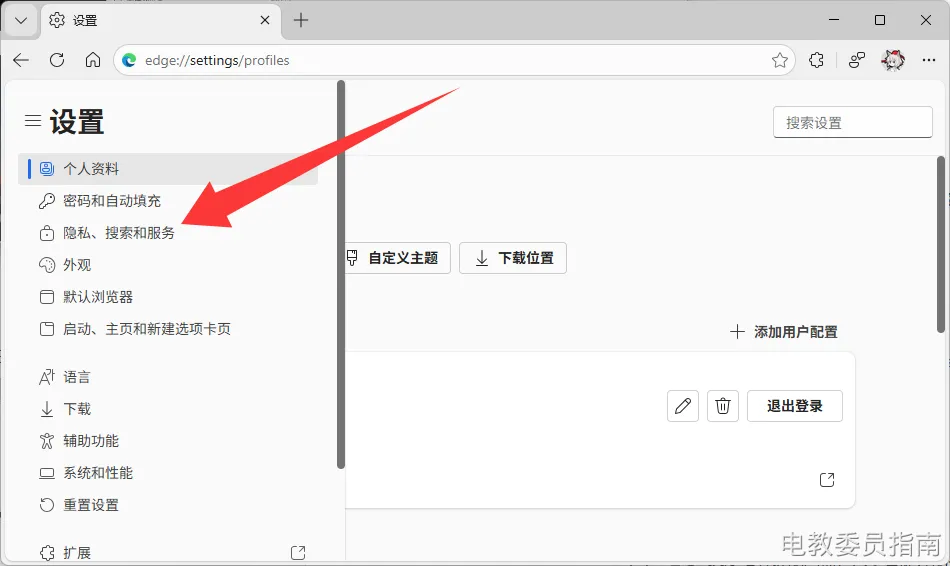Click the 退出登录 button
This screenshot has width=950, height=566.
tap(794, 406)
